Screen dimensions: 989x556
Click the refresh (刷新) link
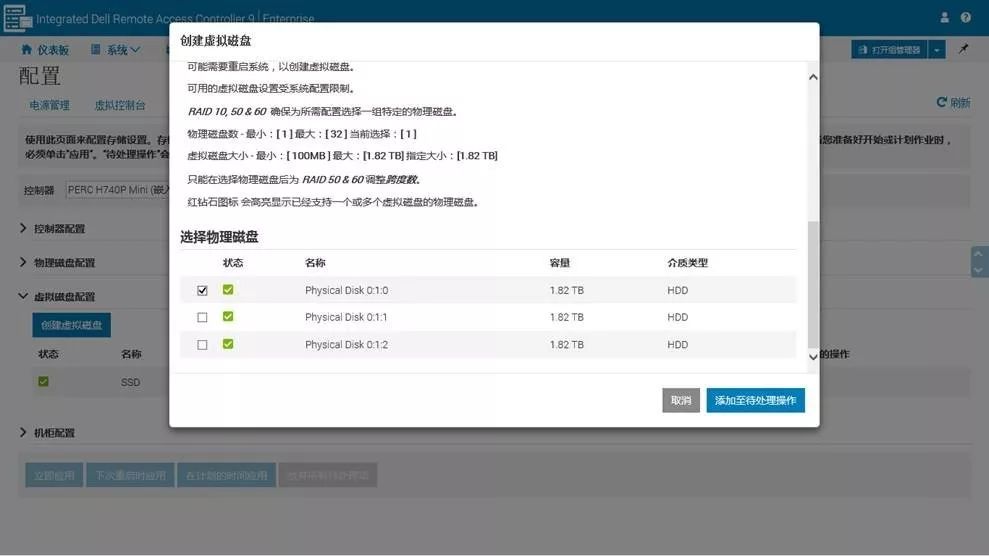(x=953, y=102)
